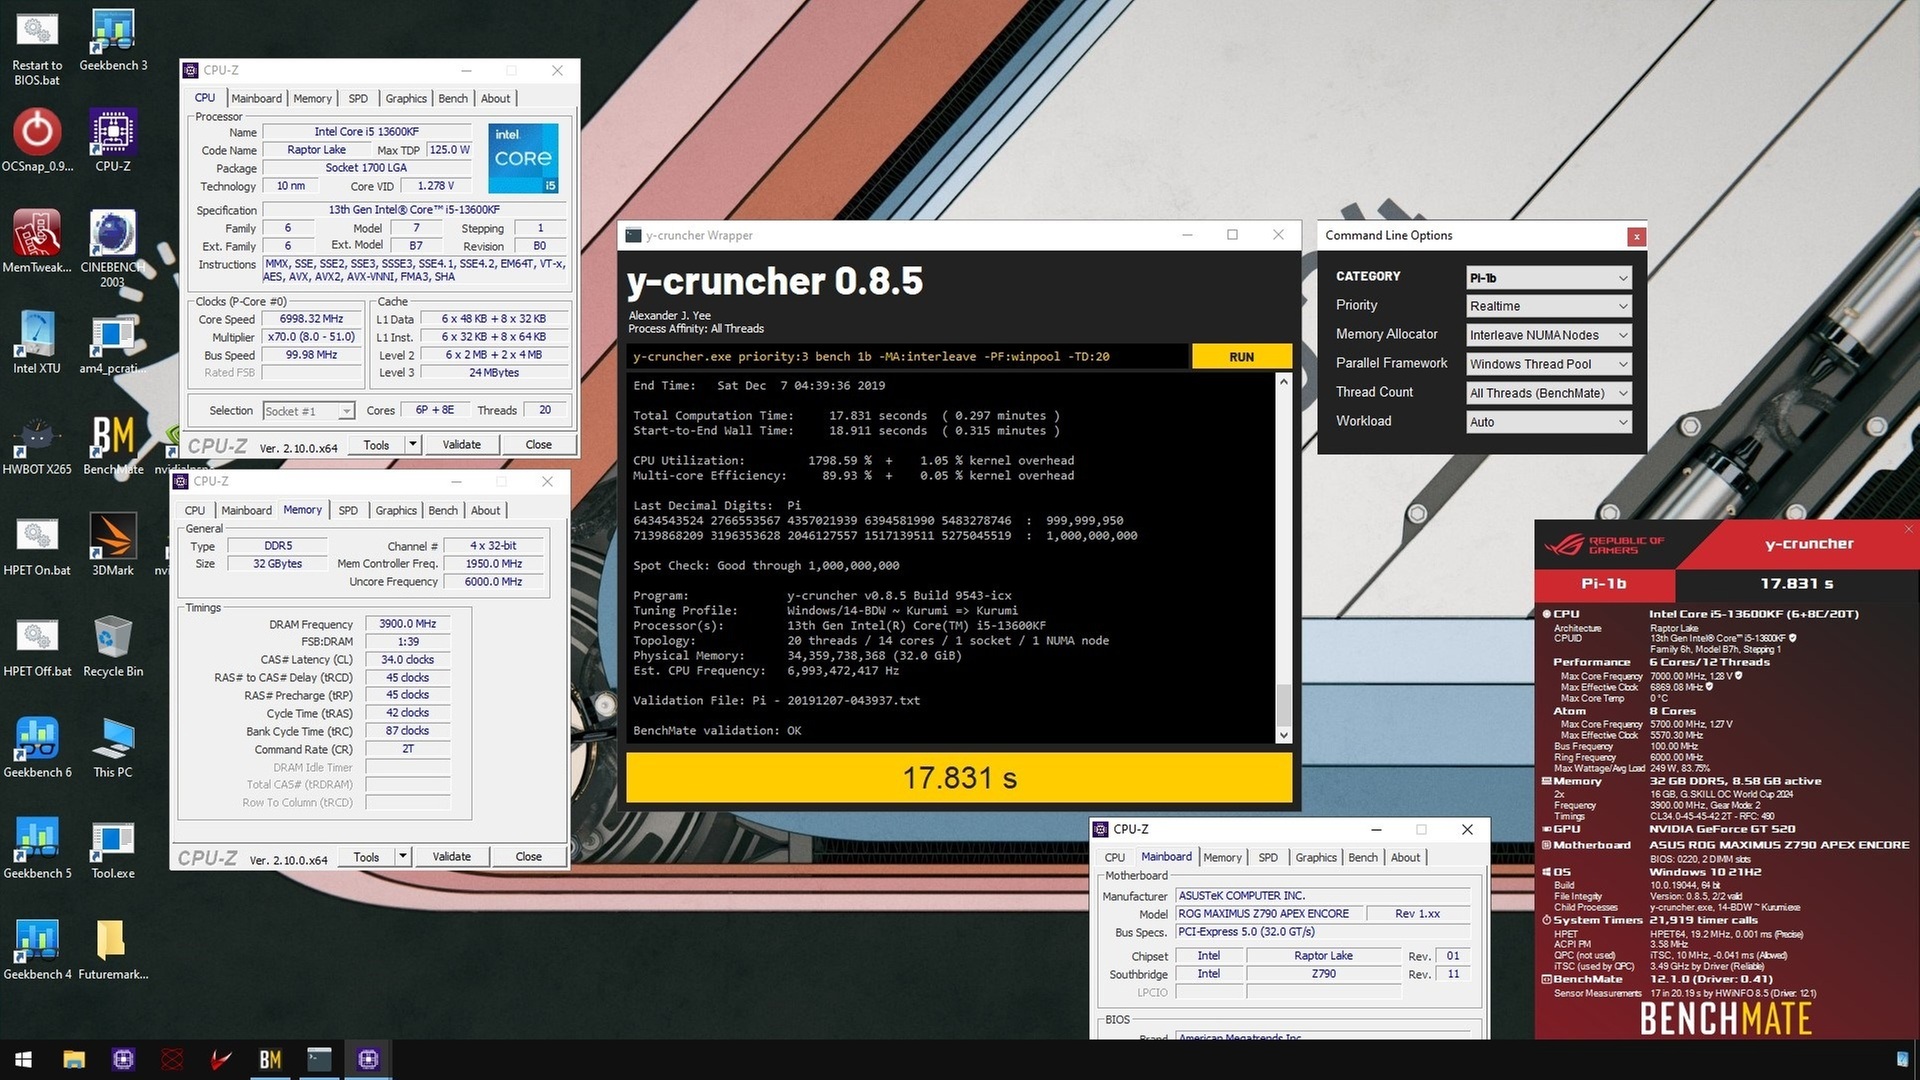
Task: Click DRAM Frequency 3900.0 MHz value
Action: pyautogui.click(x=408, y=623)
